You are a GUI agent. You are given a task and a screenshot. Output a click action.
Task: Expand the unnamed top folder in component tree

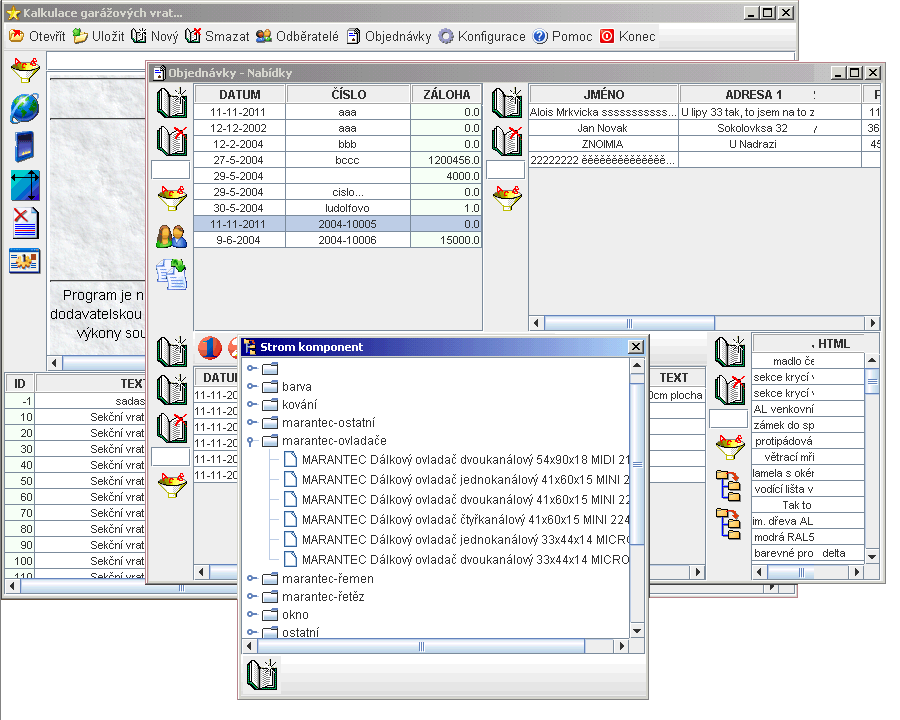(x=251, y=368)
